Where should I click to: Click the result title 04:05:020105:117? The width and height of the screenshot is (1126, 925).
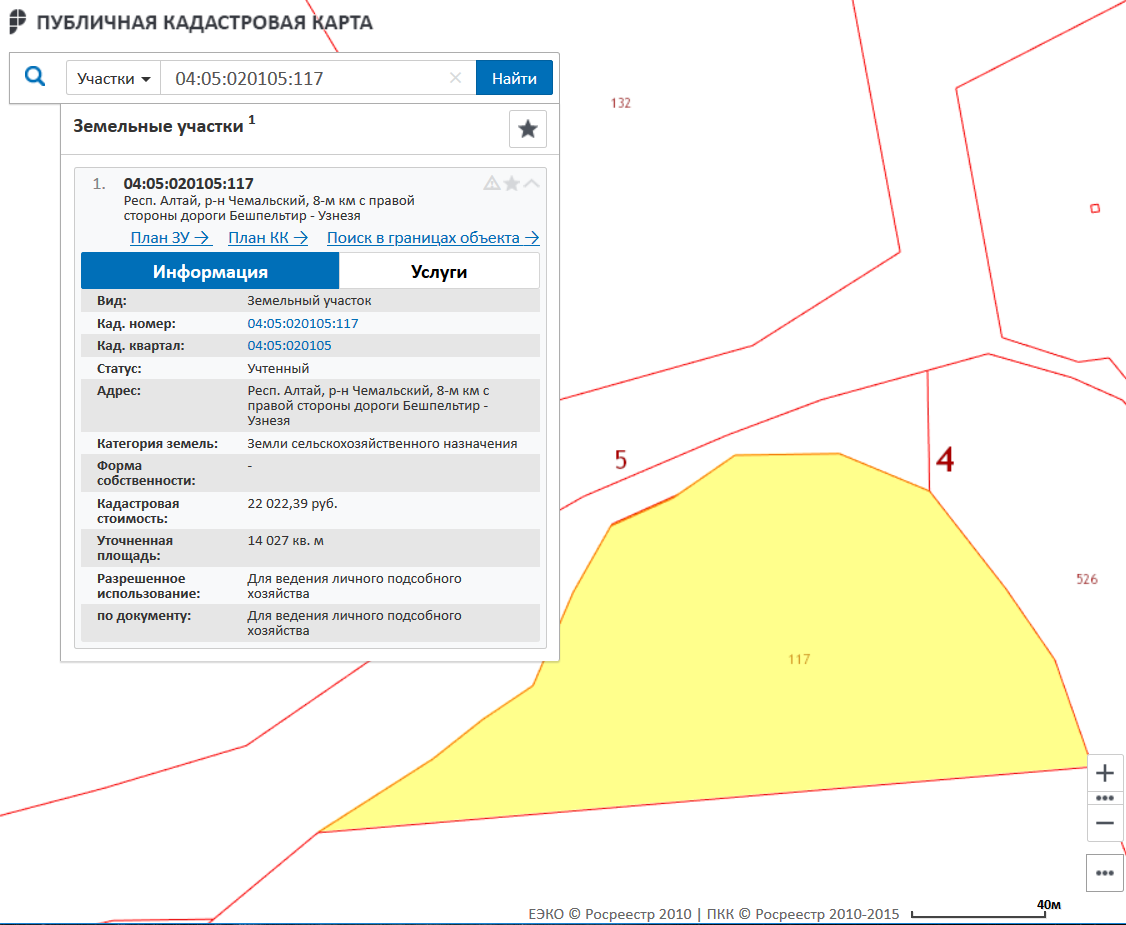(188, 184)
